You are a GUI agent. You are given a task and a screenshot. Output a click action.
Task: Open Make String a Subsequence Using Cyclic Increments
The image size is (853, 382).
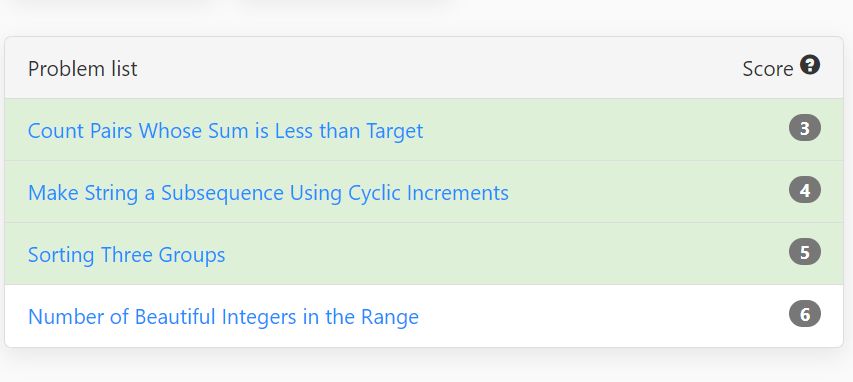coord(268,193)
